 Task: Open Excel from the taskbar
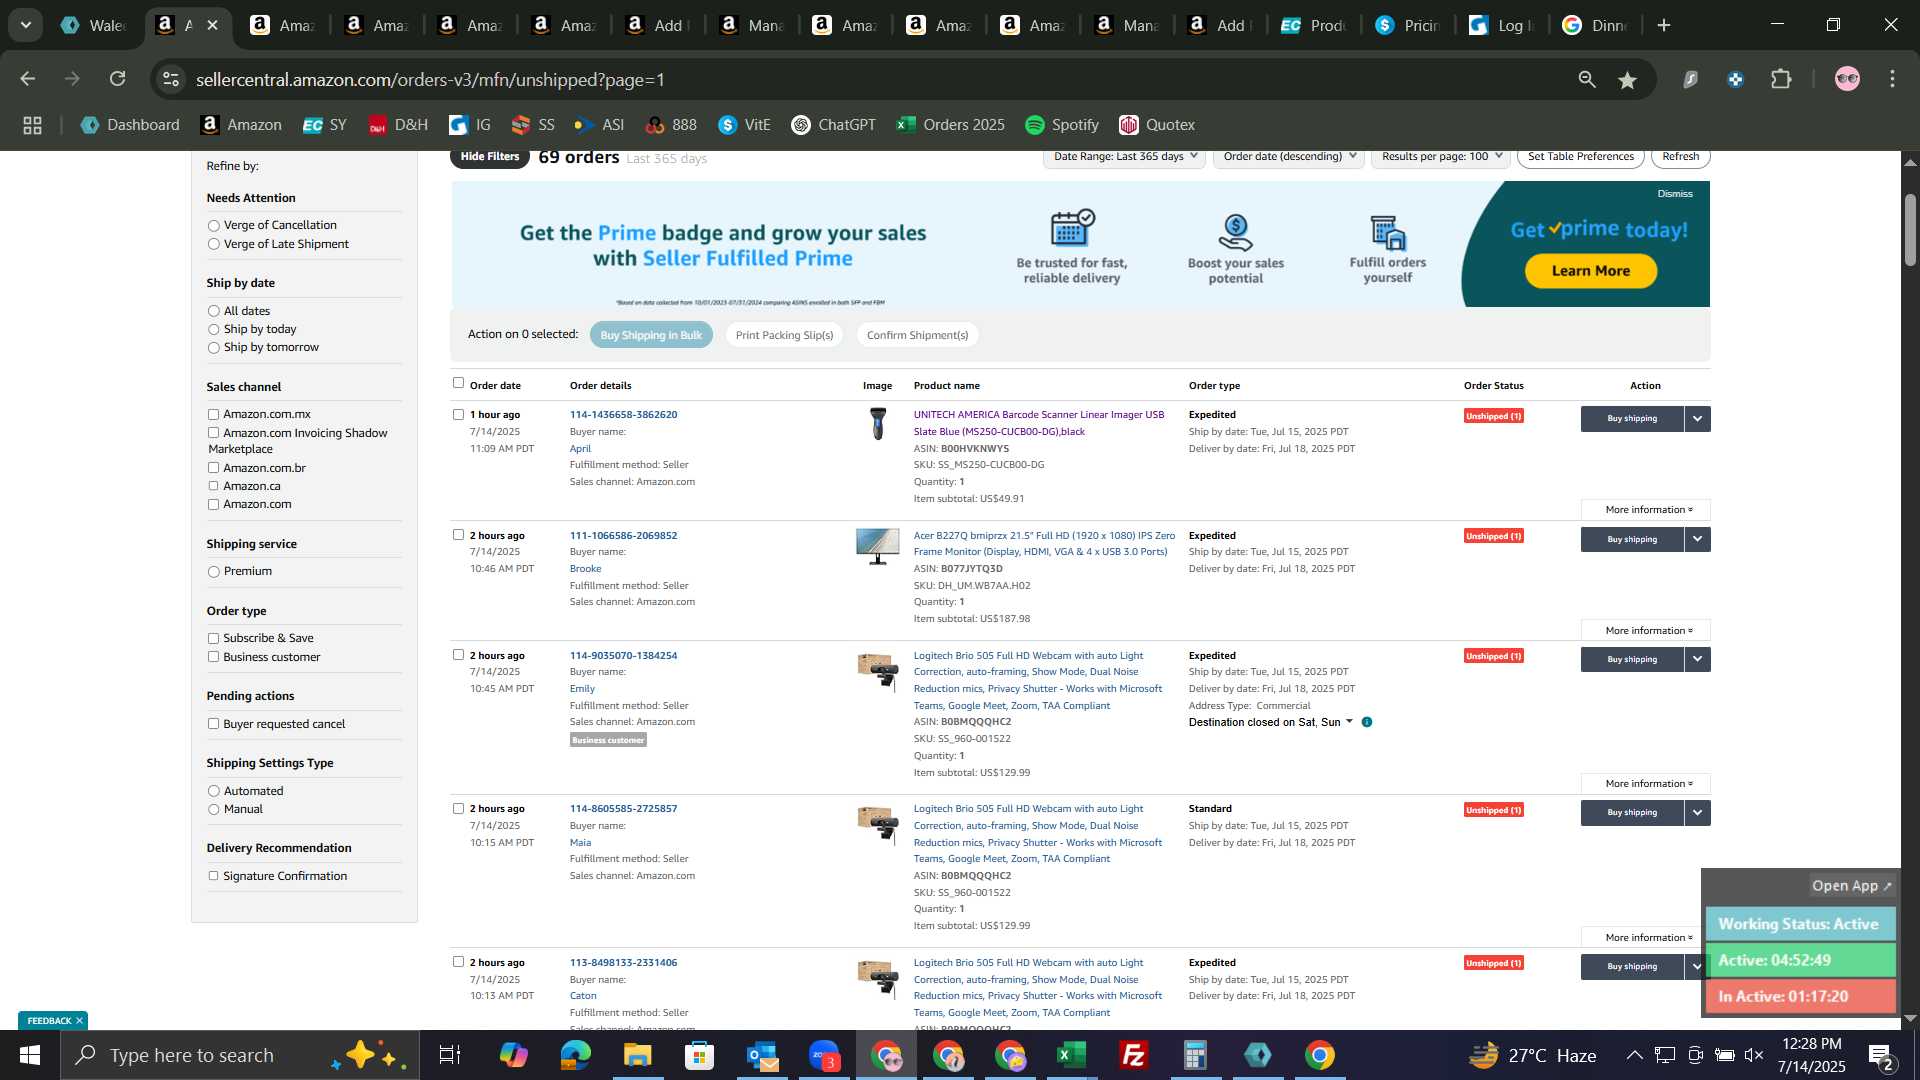tap(1072, 1055)
